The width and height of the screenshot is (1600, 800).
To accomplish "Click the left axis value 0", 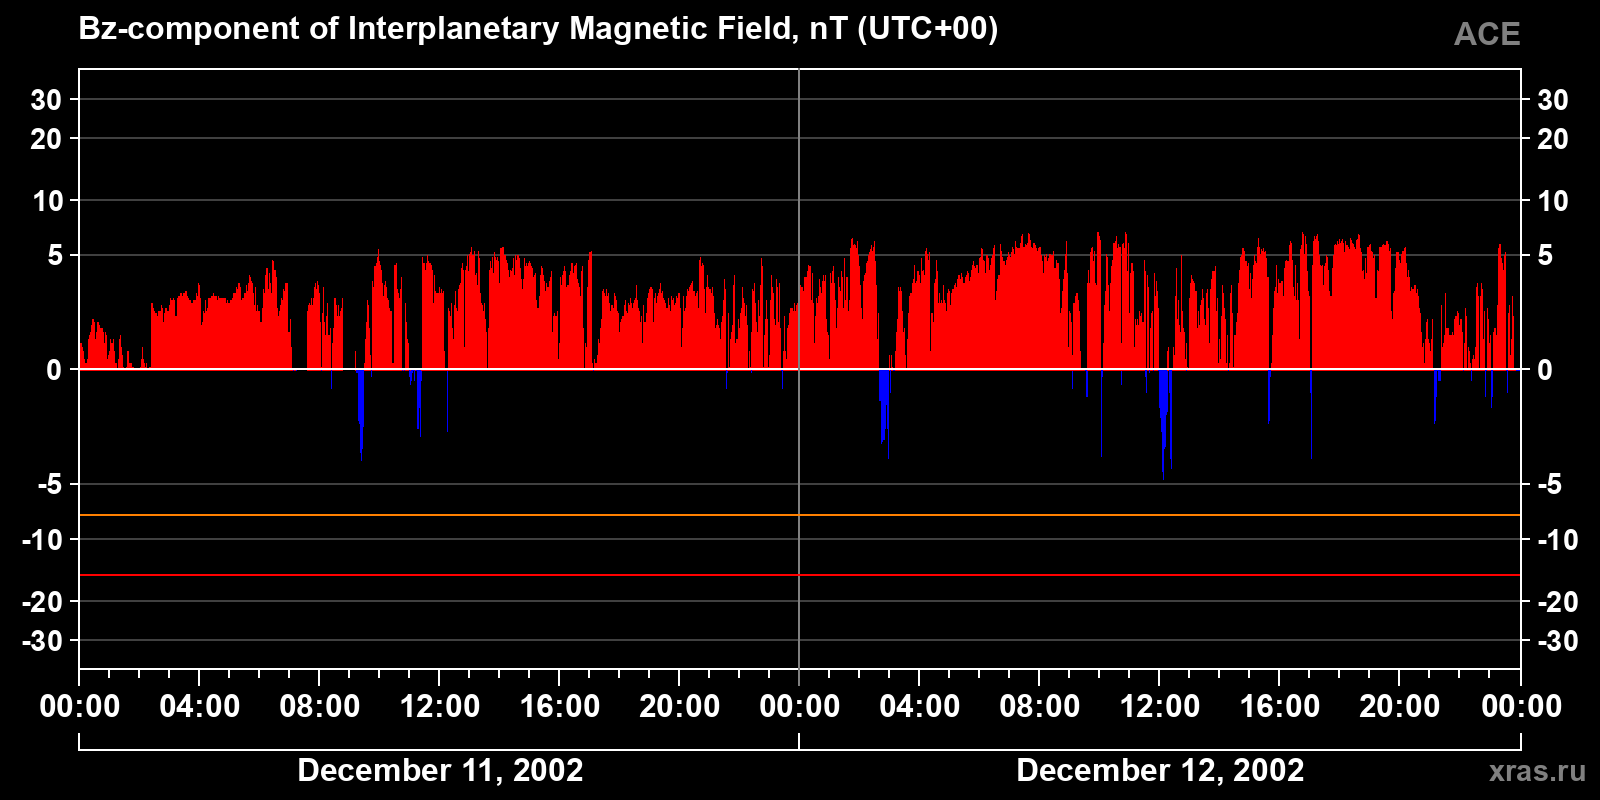I will point(54,370).
